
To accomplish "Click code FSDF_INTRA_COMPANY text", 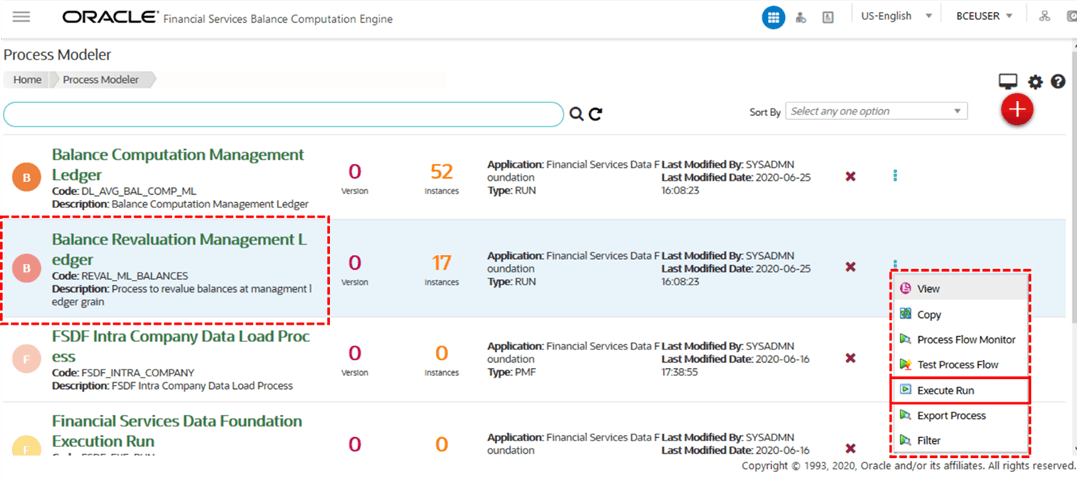I will (x=137, y=373).
